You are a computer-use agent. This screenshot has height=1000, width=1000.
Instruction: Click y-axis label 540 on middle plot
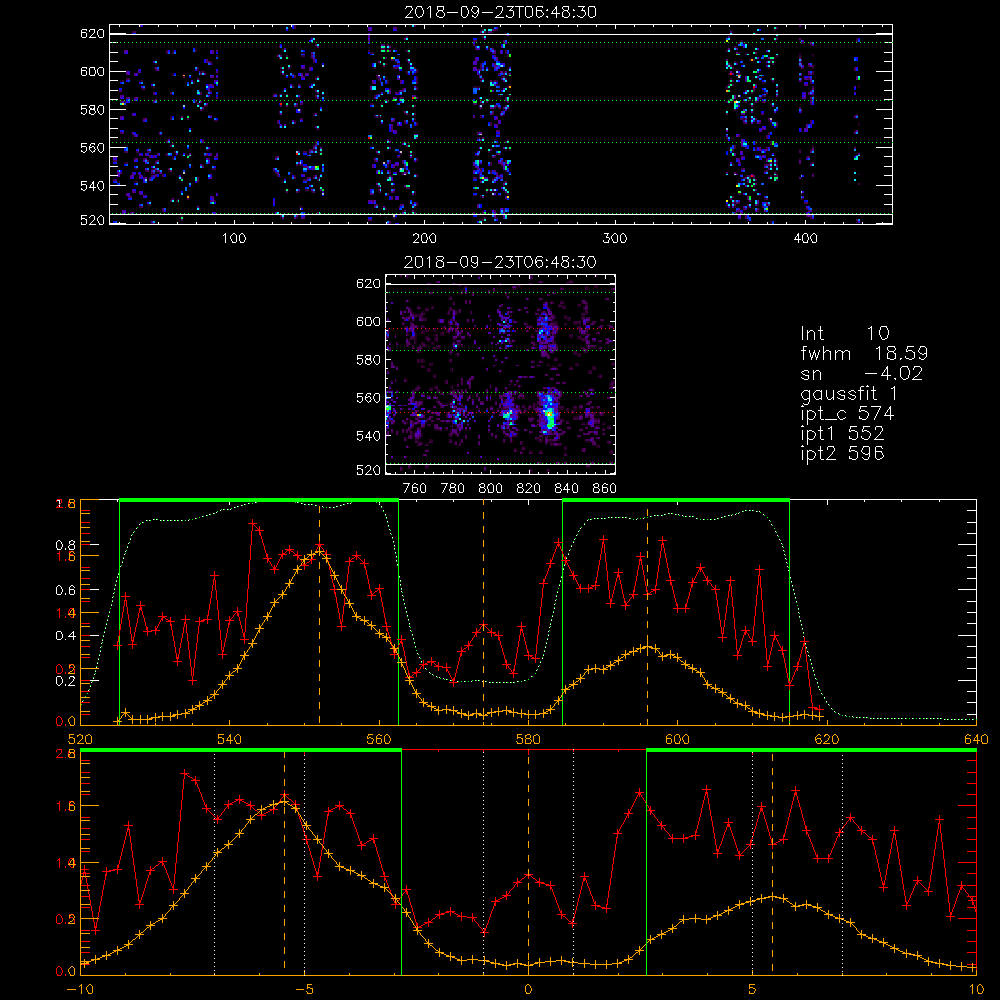369,436
